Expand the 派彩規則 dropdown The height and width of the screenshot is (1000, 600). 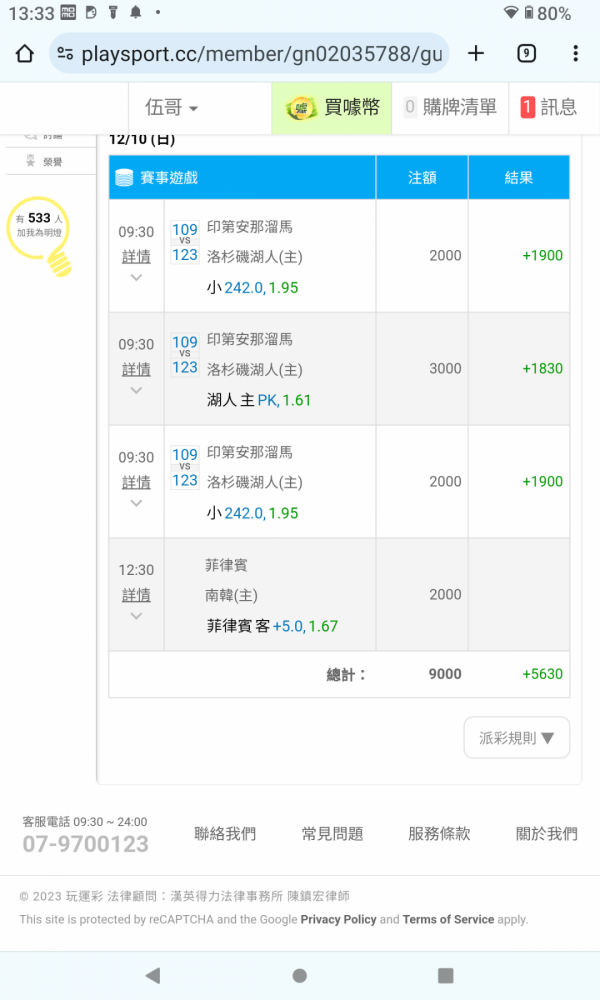pos(516,738)
